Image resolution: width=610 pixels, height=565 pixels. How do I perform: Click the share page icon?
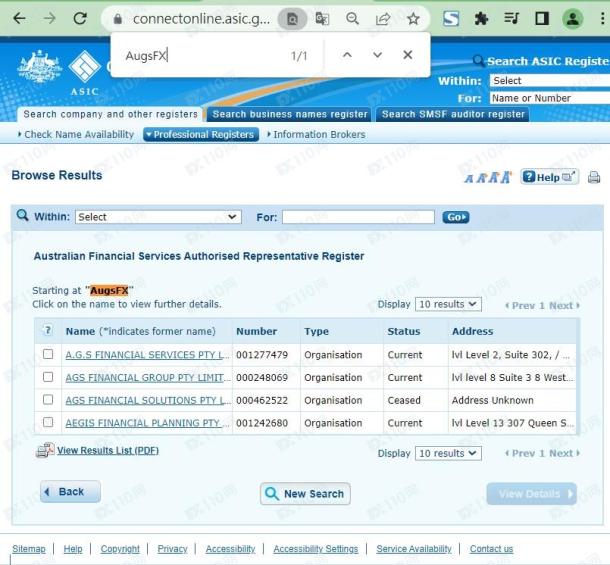pos(383,18)
